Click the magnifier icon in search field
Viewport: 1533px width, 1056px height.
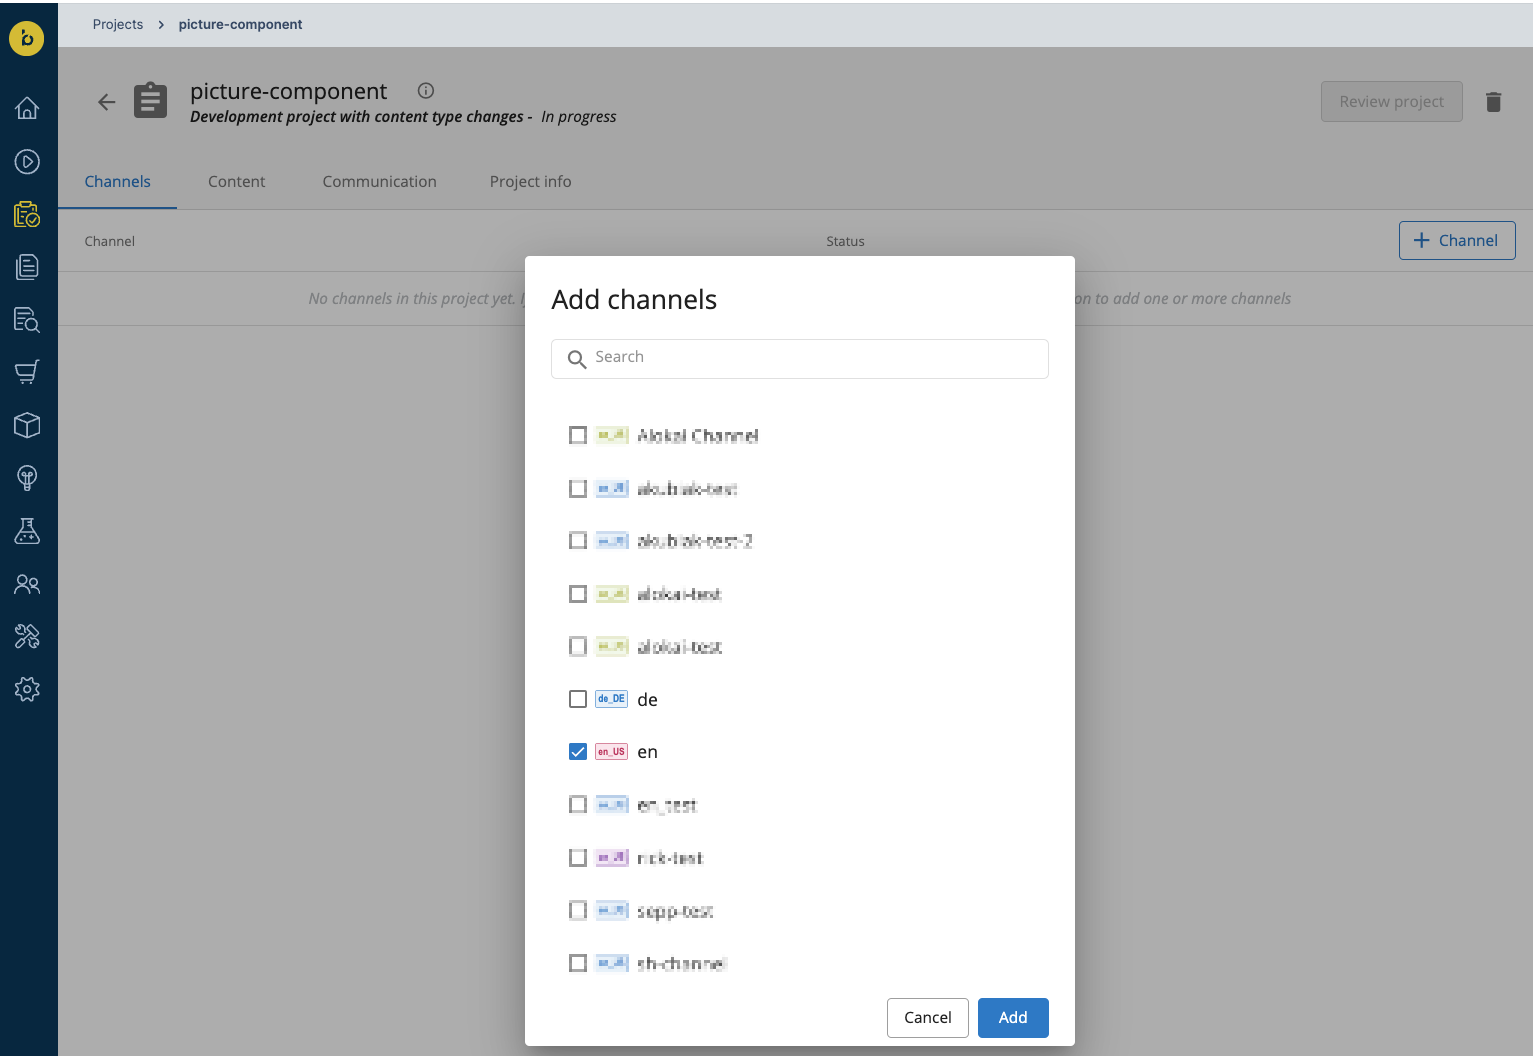577,359
